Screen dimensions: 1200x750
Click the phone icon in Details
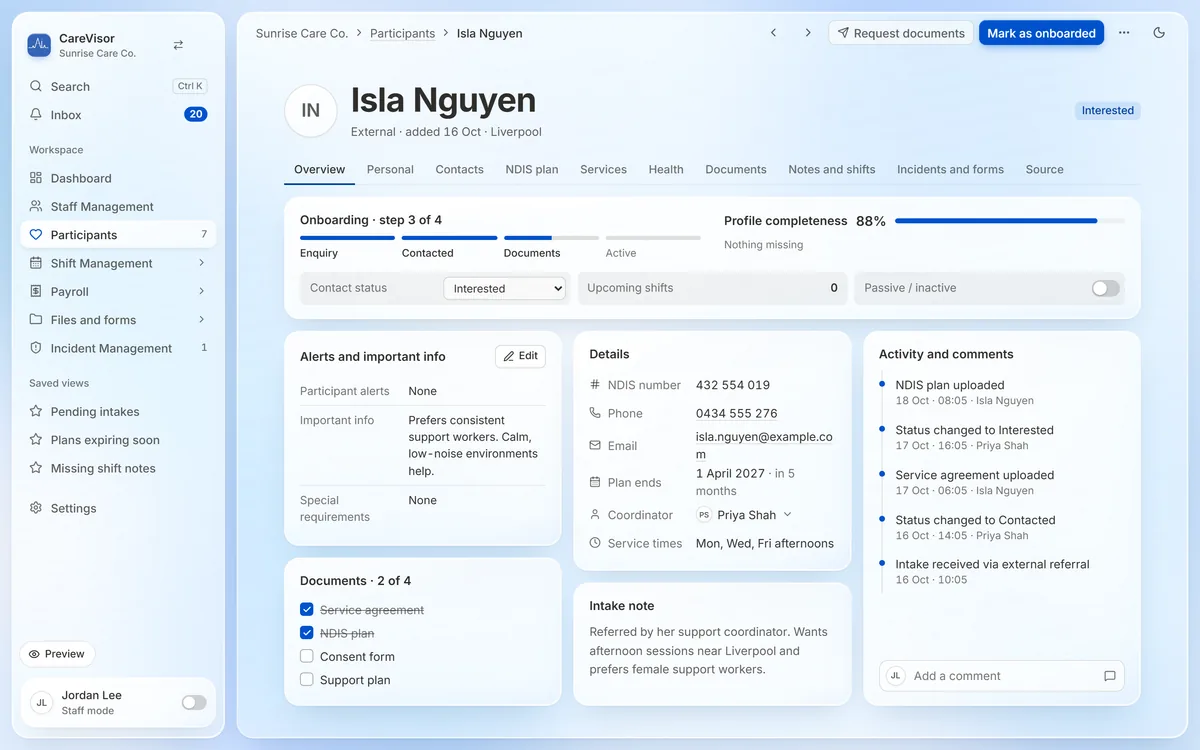(595, 412)
